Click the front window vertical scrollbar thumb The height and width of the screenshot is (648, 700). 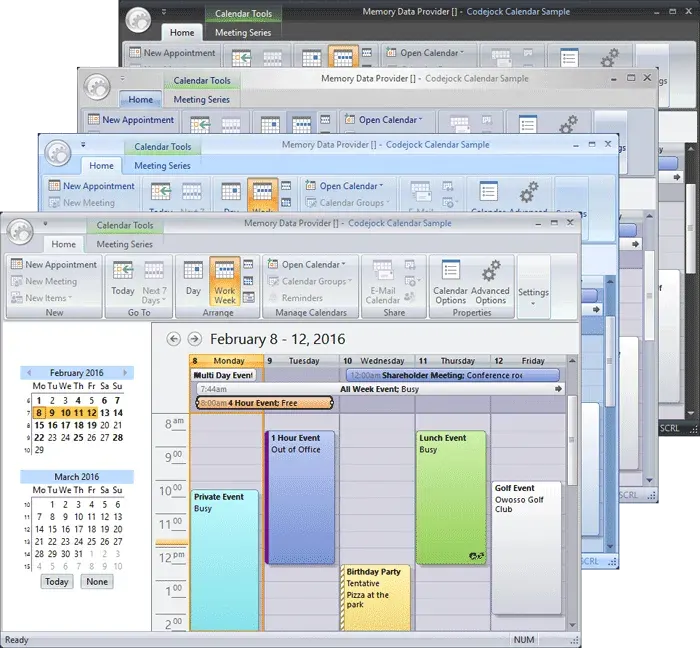[572, 440]
